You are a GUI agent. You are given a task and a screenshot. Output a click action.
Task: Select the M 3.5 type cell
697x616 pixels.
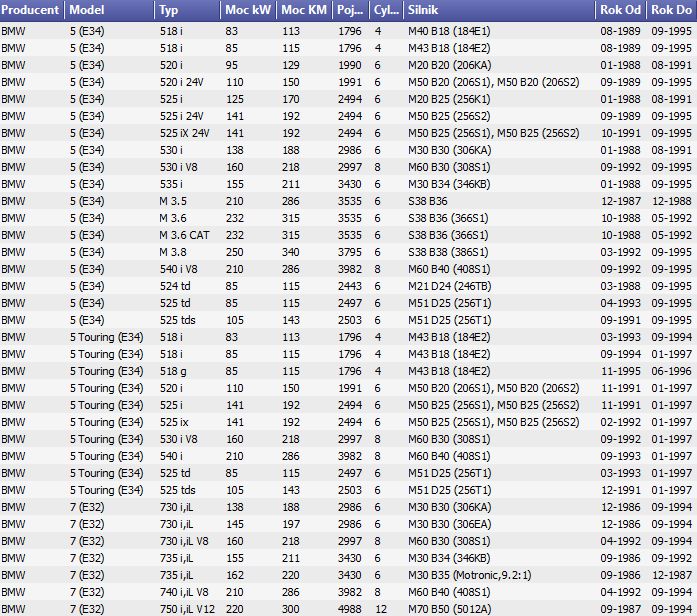[x=173, y=201]
